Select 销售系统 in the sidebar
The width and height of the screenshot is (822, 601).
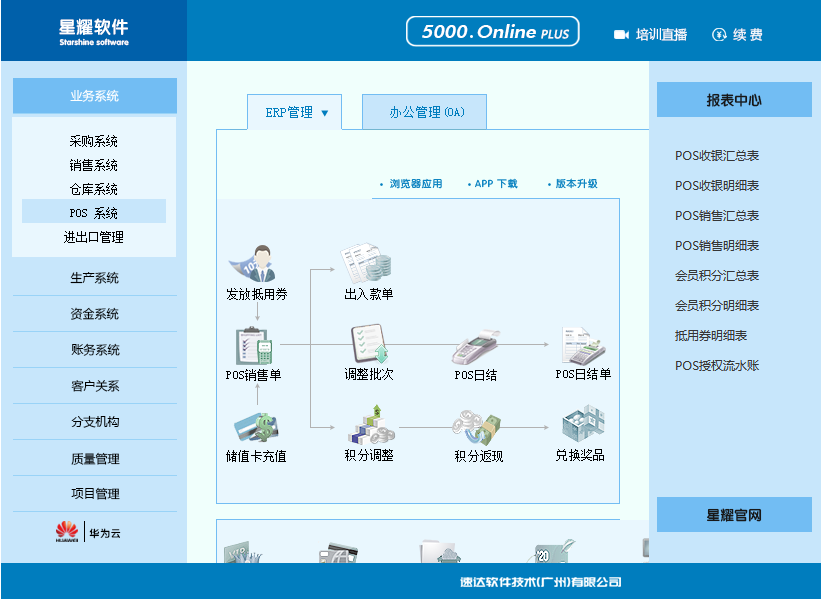coord(93,165)
